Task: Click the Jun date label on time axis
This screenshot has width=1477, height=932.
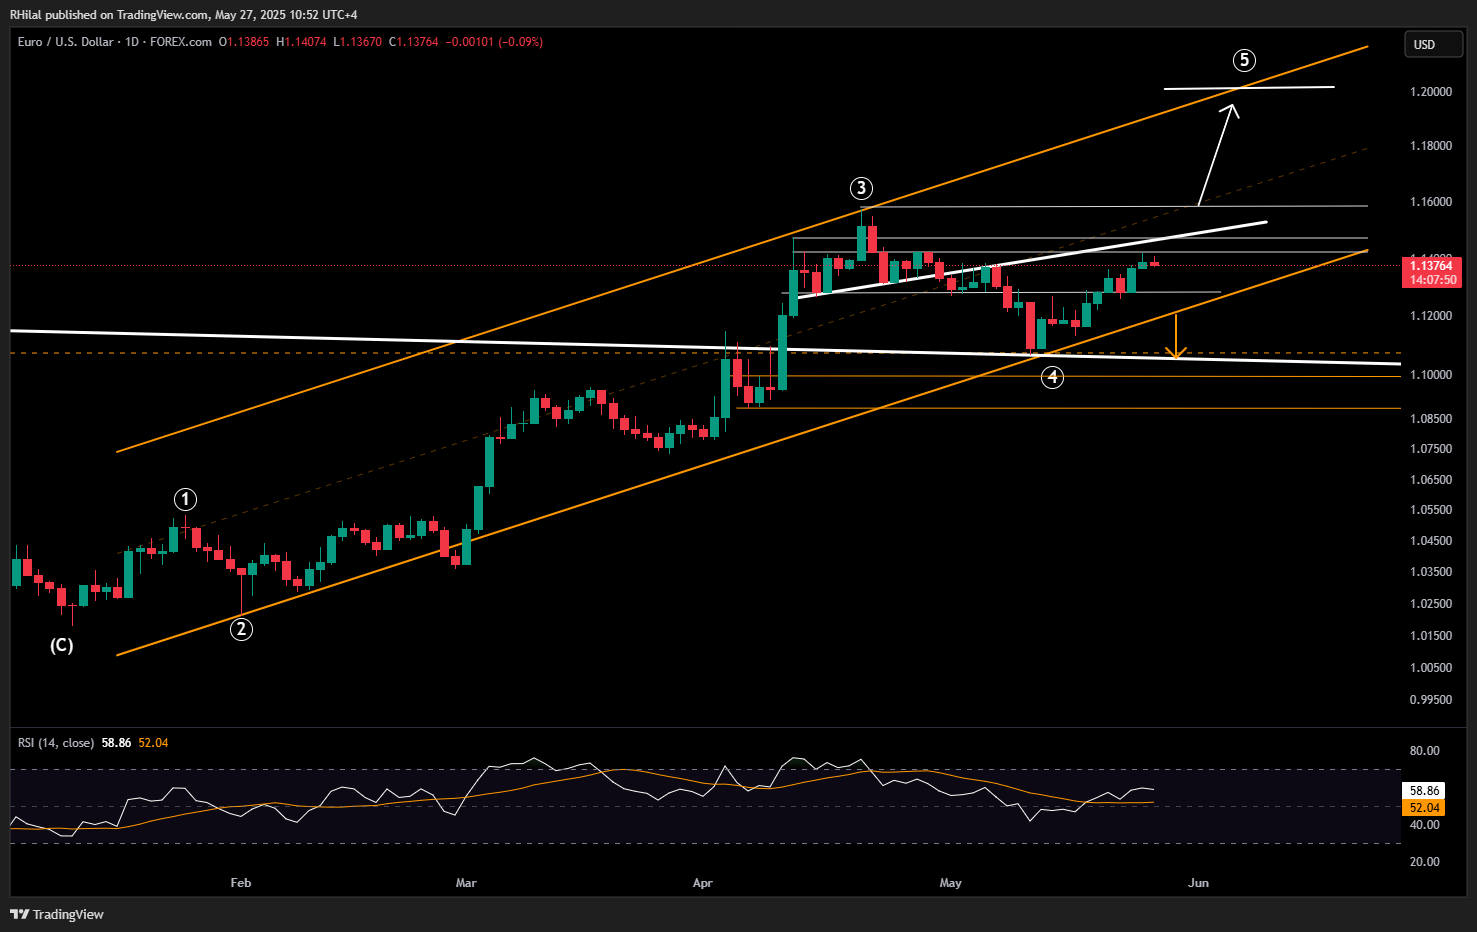Action: 1198,883
